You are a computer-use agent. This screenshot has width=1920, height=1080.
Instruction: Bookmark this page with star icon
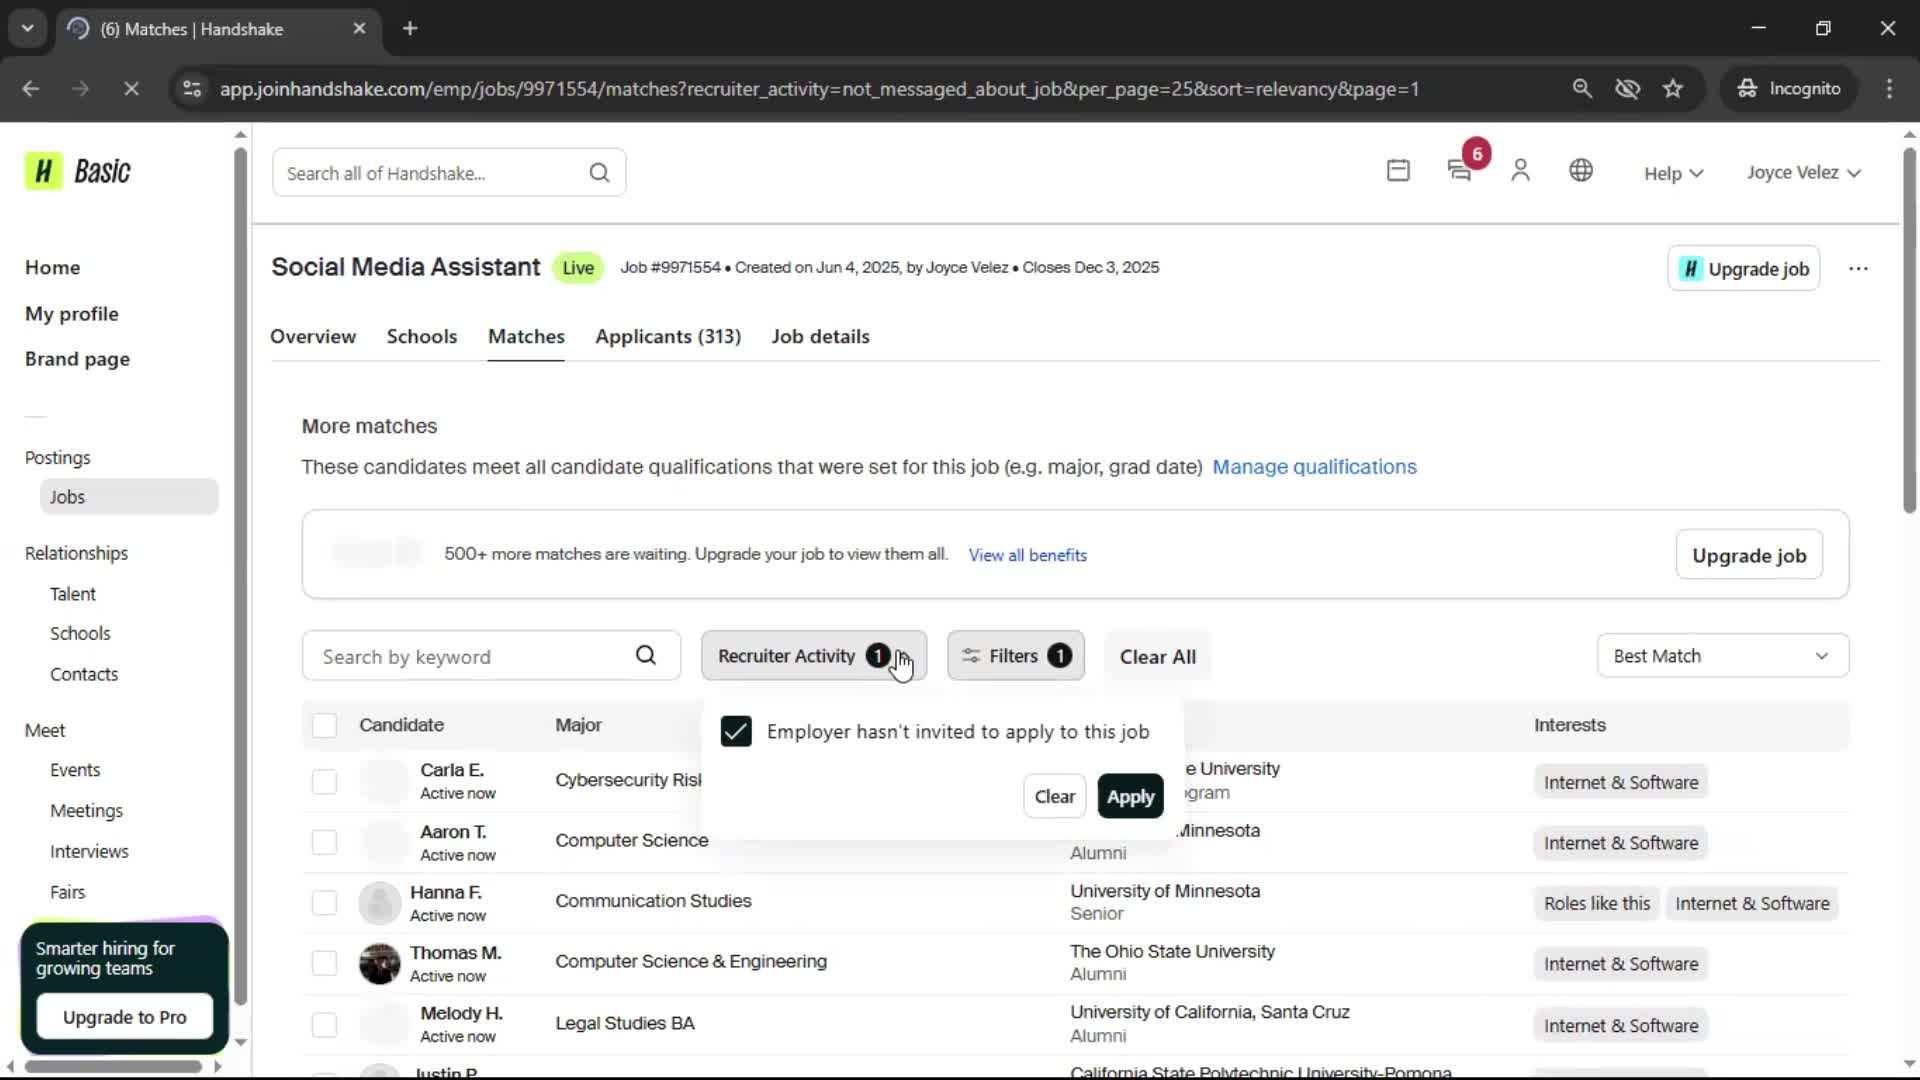(1673, 89)
